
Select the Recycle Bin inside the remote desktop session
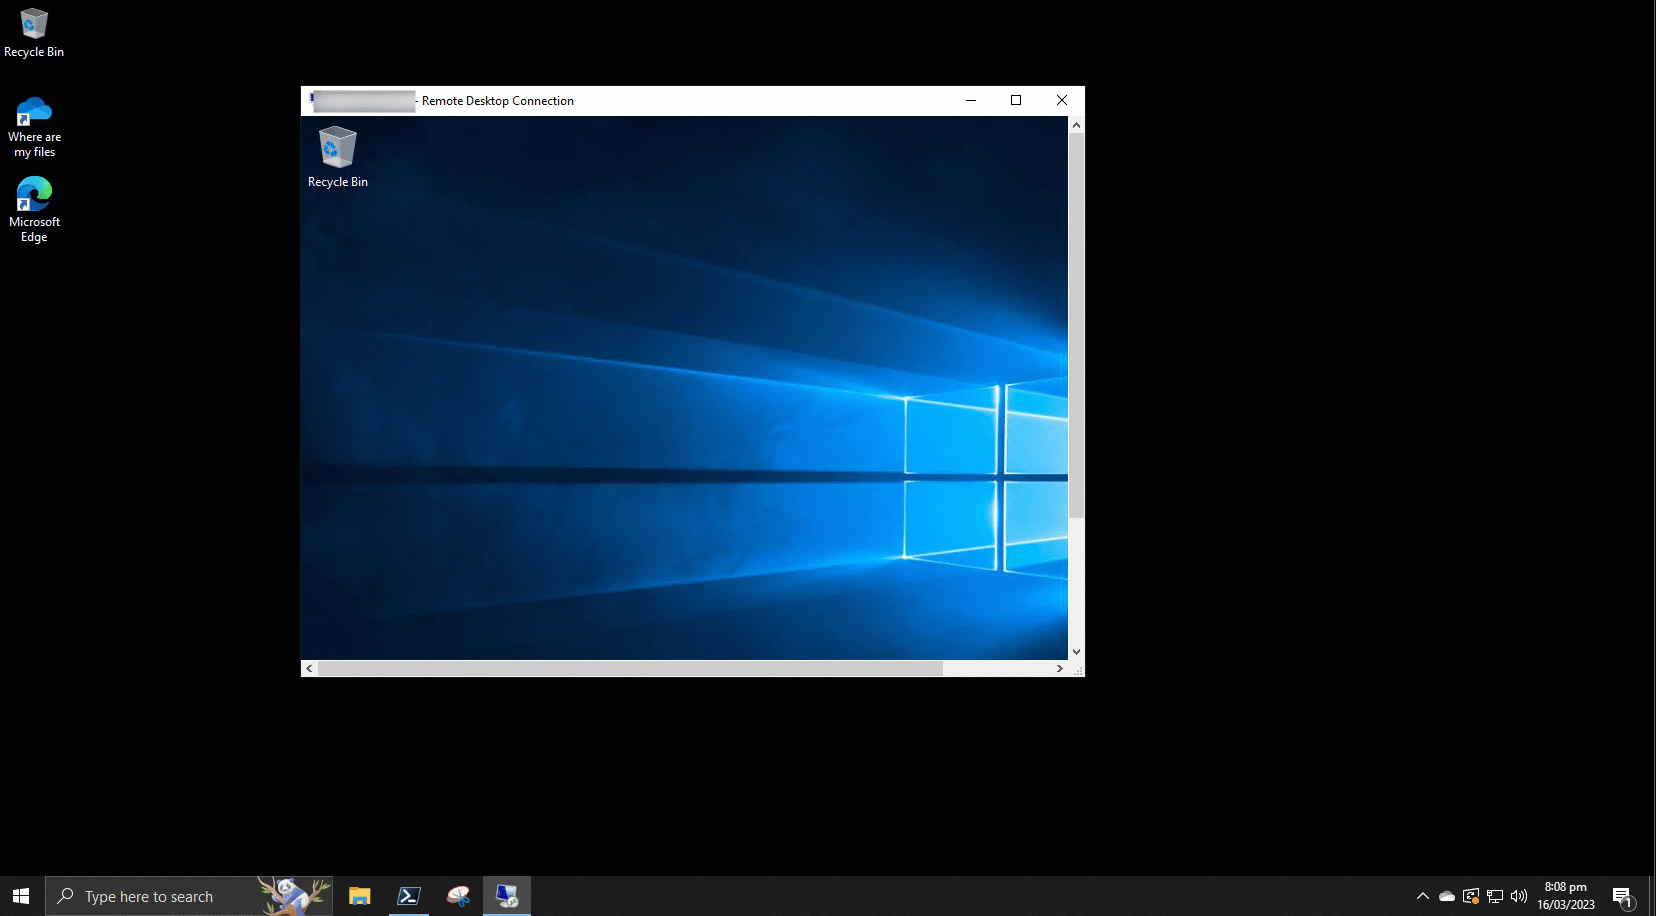[x=338, y=157]
